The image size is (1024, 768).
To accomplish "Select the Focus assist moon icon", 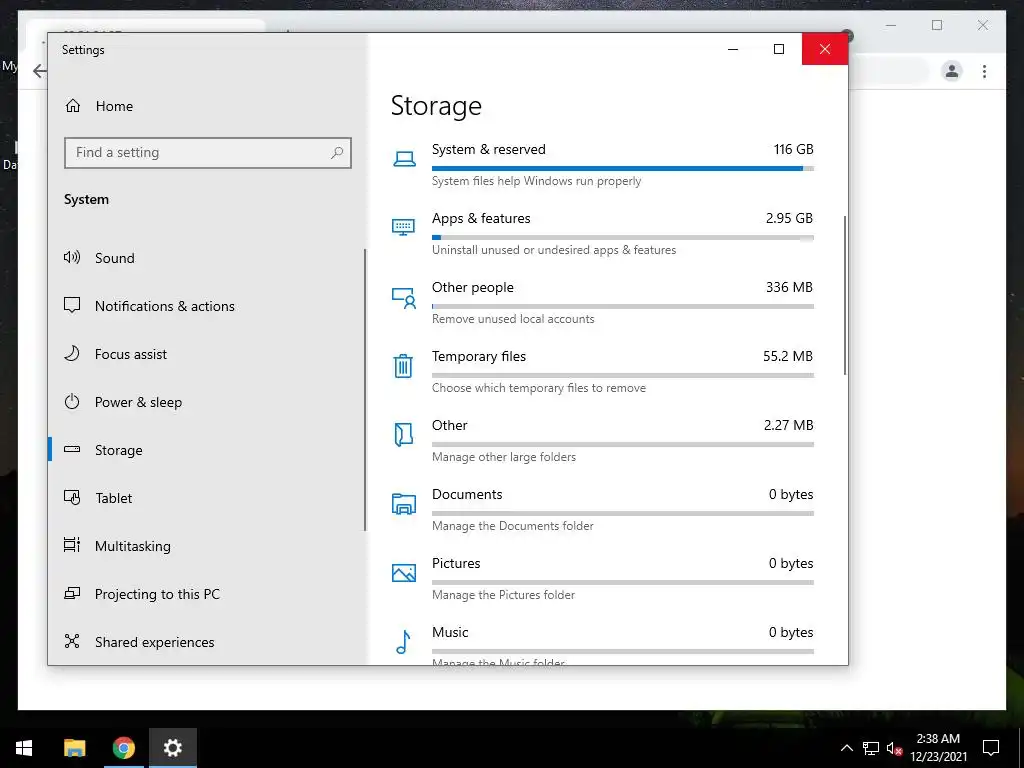I will tap(72, 353).
